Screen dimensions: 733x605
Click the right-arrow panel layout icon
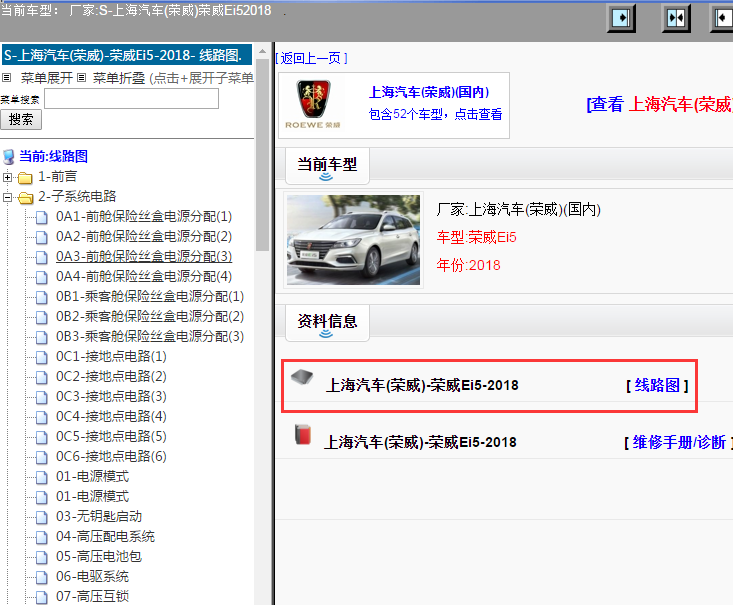click(621, 18)
